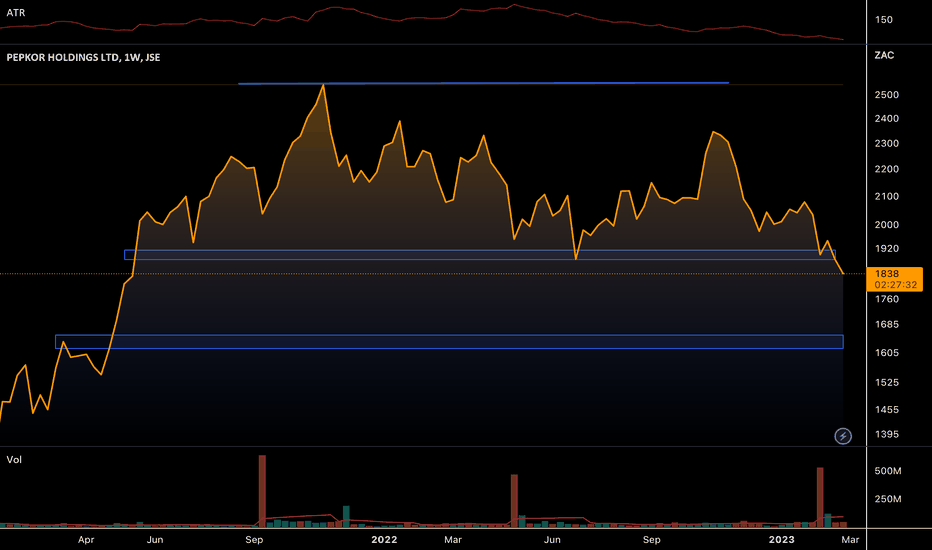
Task: Click the 02:27:32 countdown timer
Action: coord(895,285)
